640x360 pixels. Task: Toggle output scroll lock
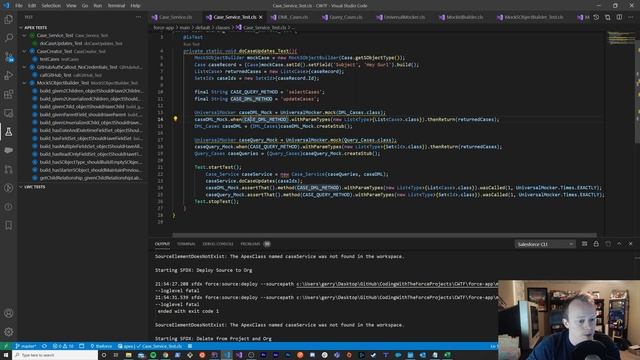[x=596, y=244]
